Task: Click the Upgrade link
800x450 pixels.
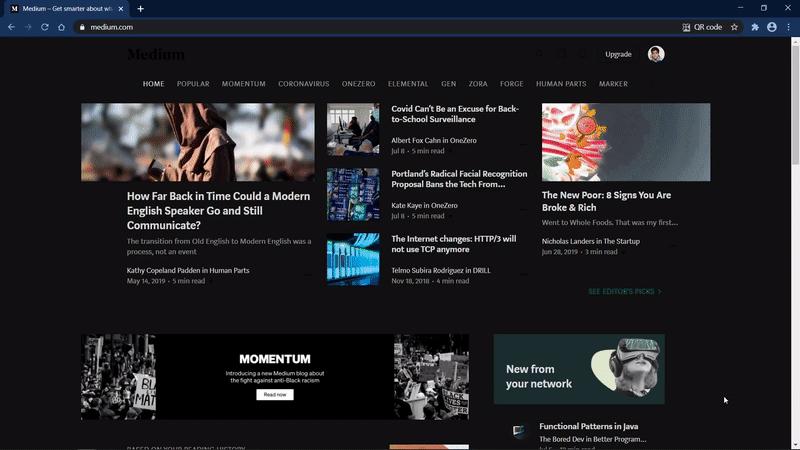Action: [618, 54]
